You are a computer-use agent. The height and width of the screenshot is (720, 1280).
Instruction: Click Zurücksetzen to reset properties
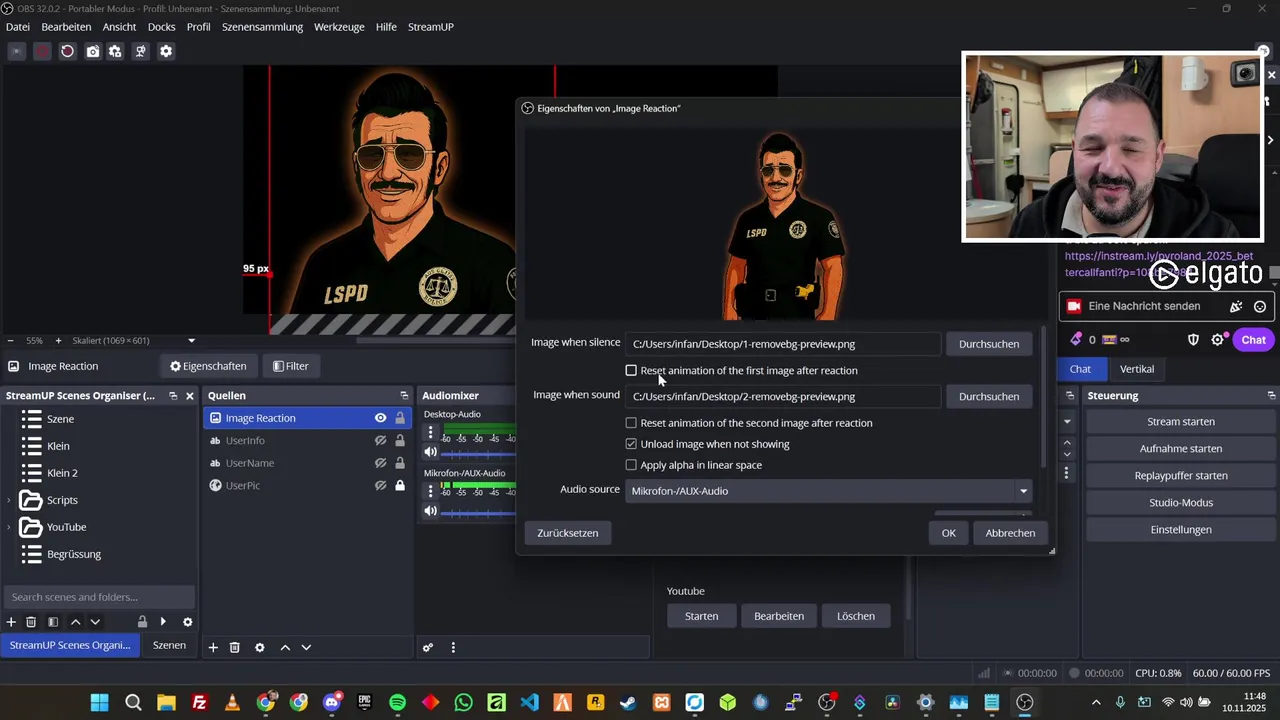click(567, 533)
